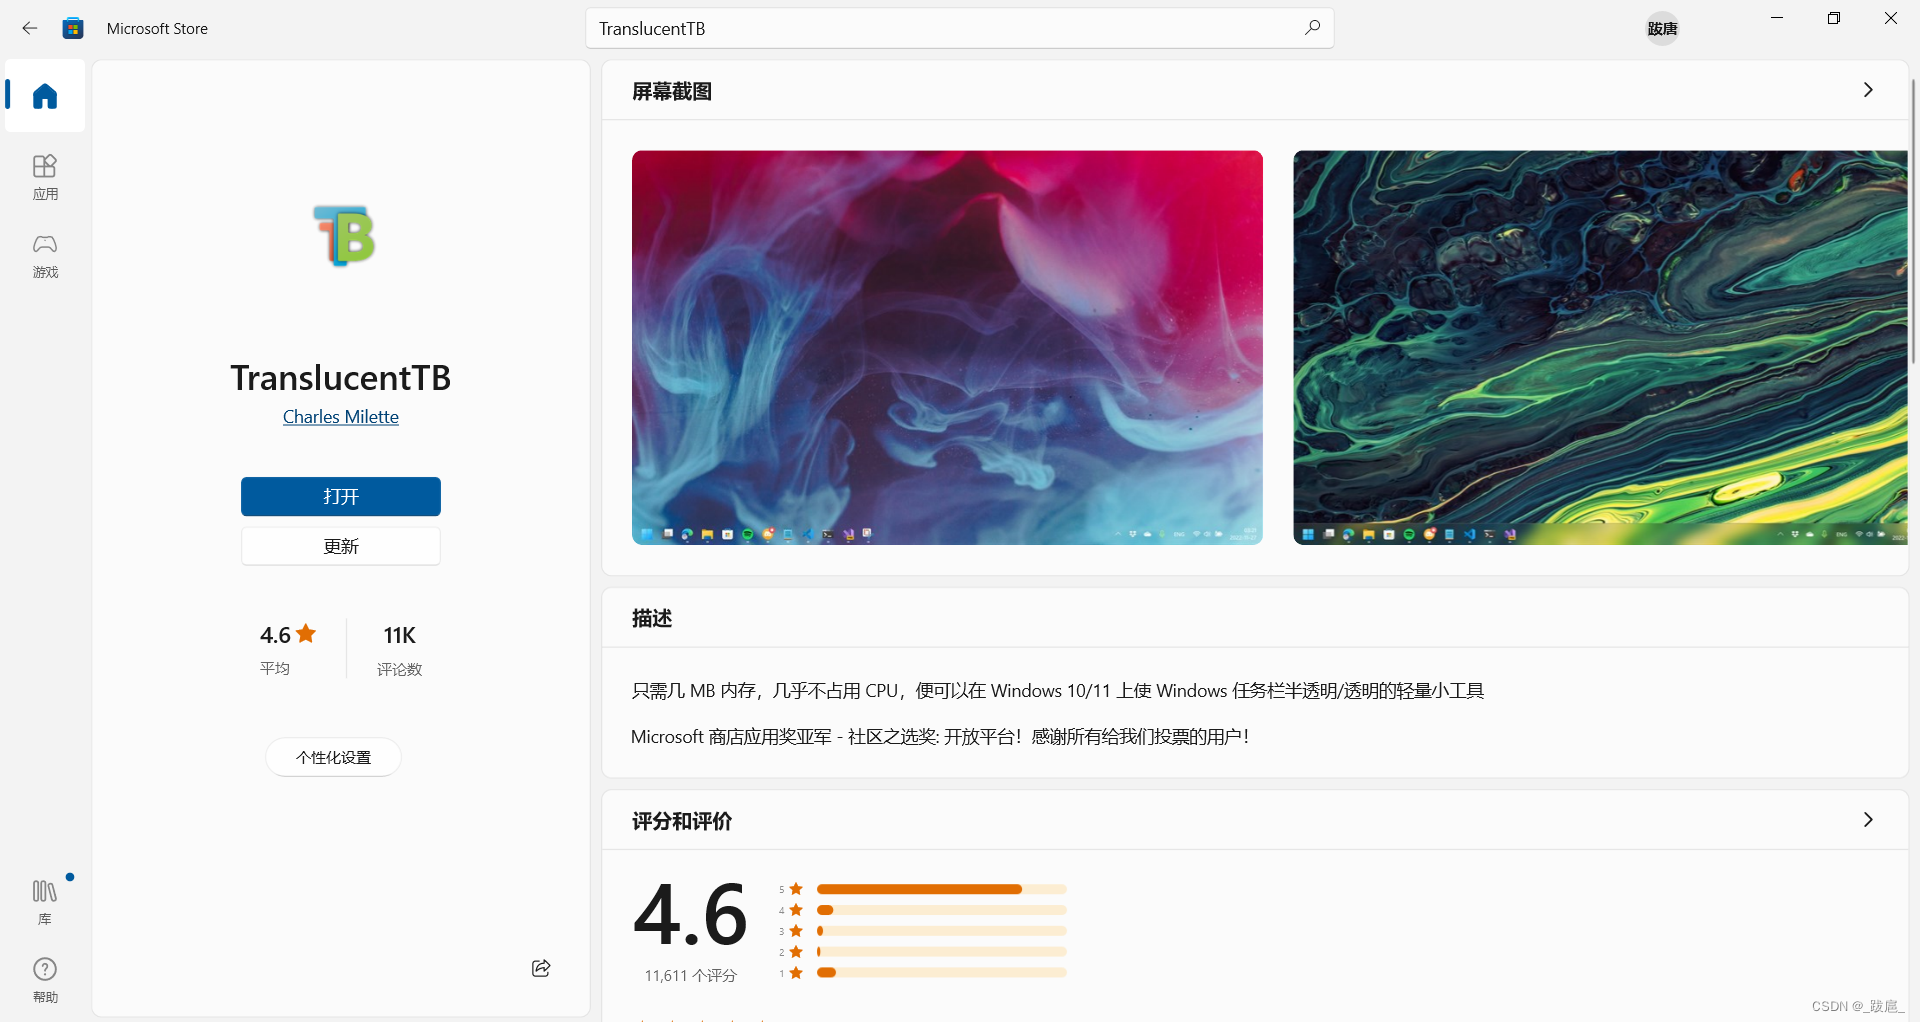This screenshot has height=1022, width=1920.
Task: Click the 更新 (Update) button
Action: coord(340,546)
